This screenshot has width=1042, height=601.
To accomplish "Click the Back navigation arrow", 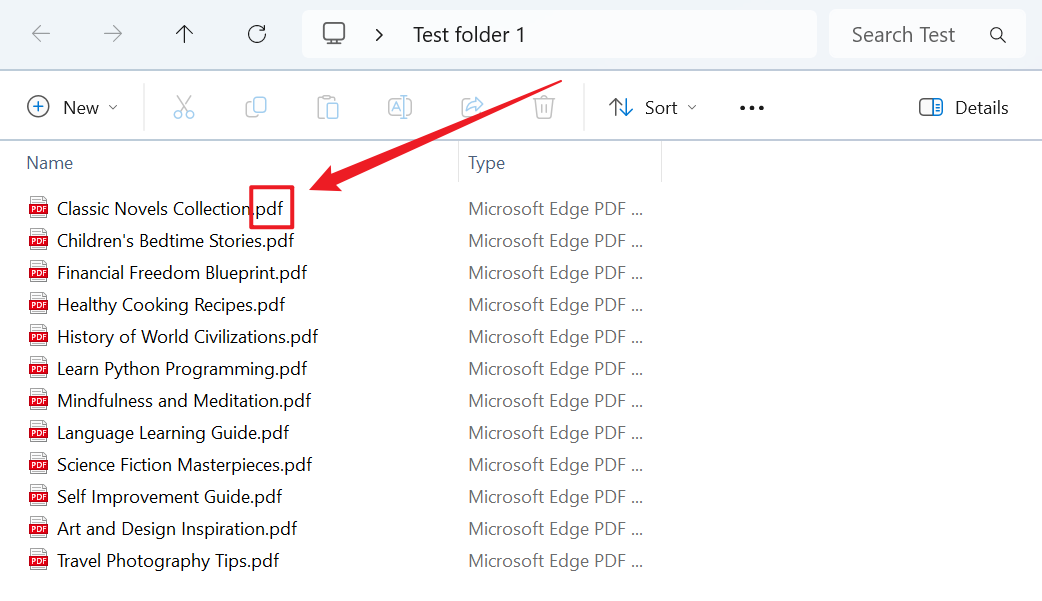I will click(41, 33).
